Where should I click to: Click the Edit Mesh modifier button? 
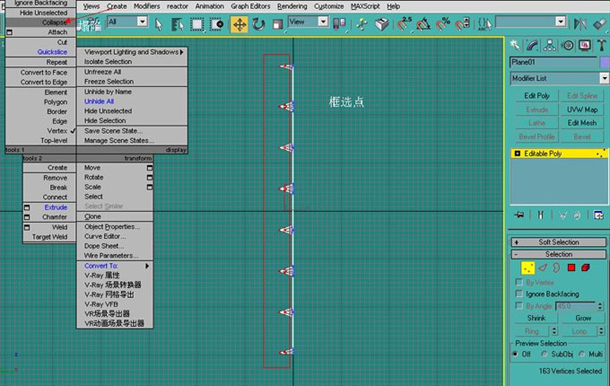point(582,123)
